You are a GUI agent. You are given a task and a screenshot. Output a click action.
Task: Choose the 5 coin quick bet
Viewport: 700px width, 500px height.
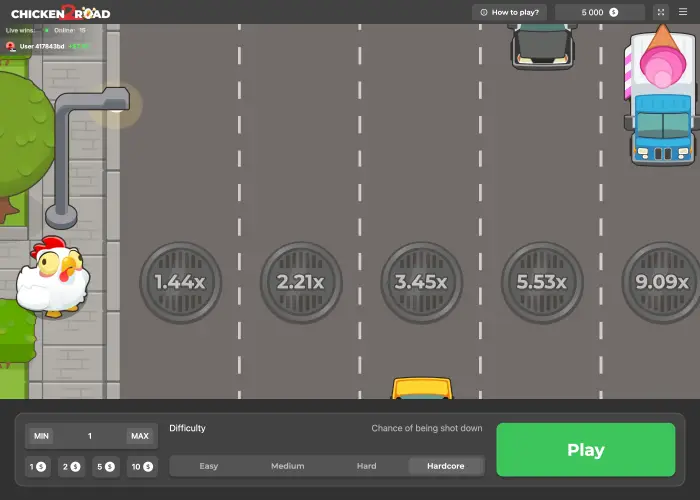click(x=106, y=467)
